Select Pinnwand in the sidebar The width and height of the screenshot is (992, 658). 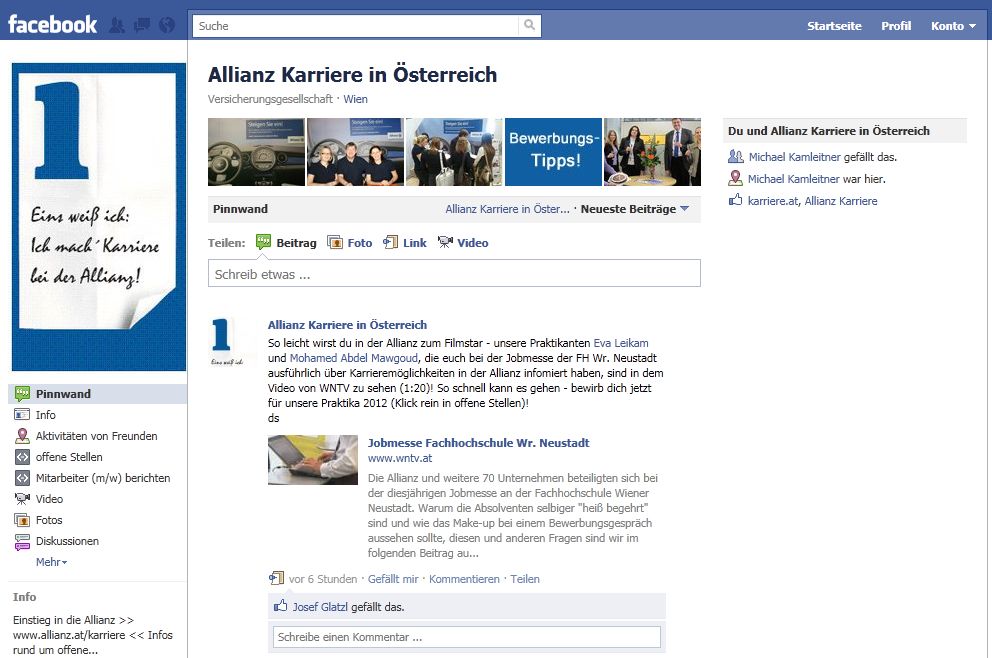tap(97, 394)
